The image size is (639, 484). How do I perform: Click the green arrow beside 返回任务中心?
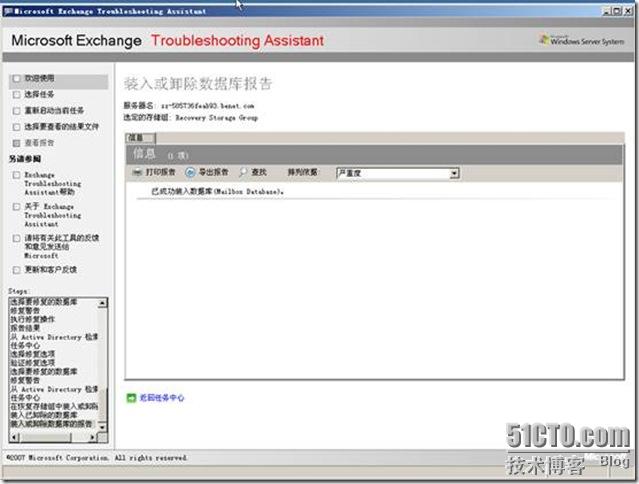(131, 398)
